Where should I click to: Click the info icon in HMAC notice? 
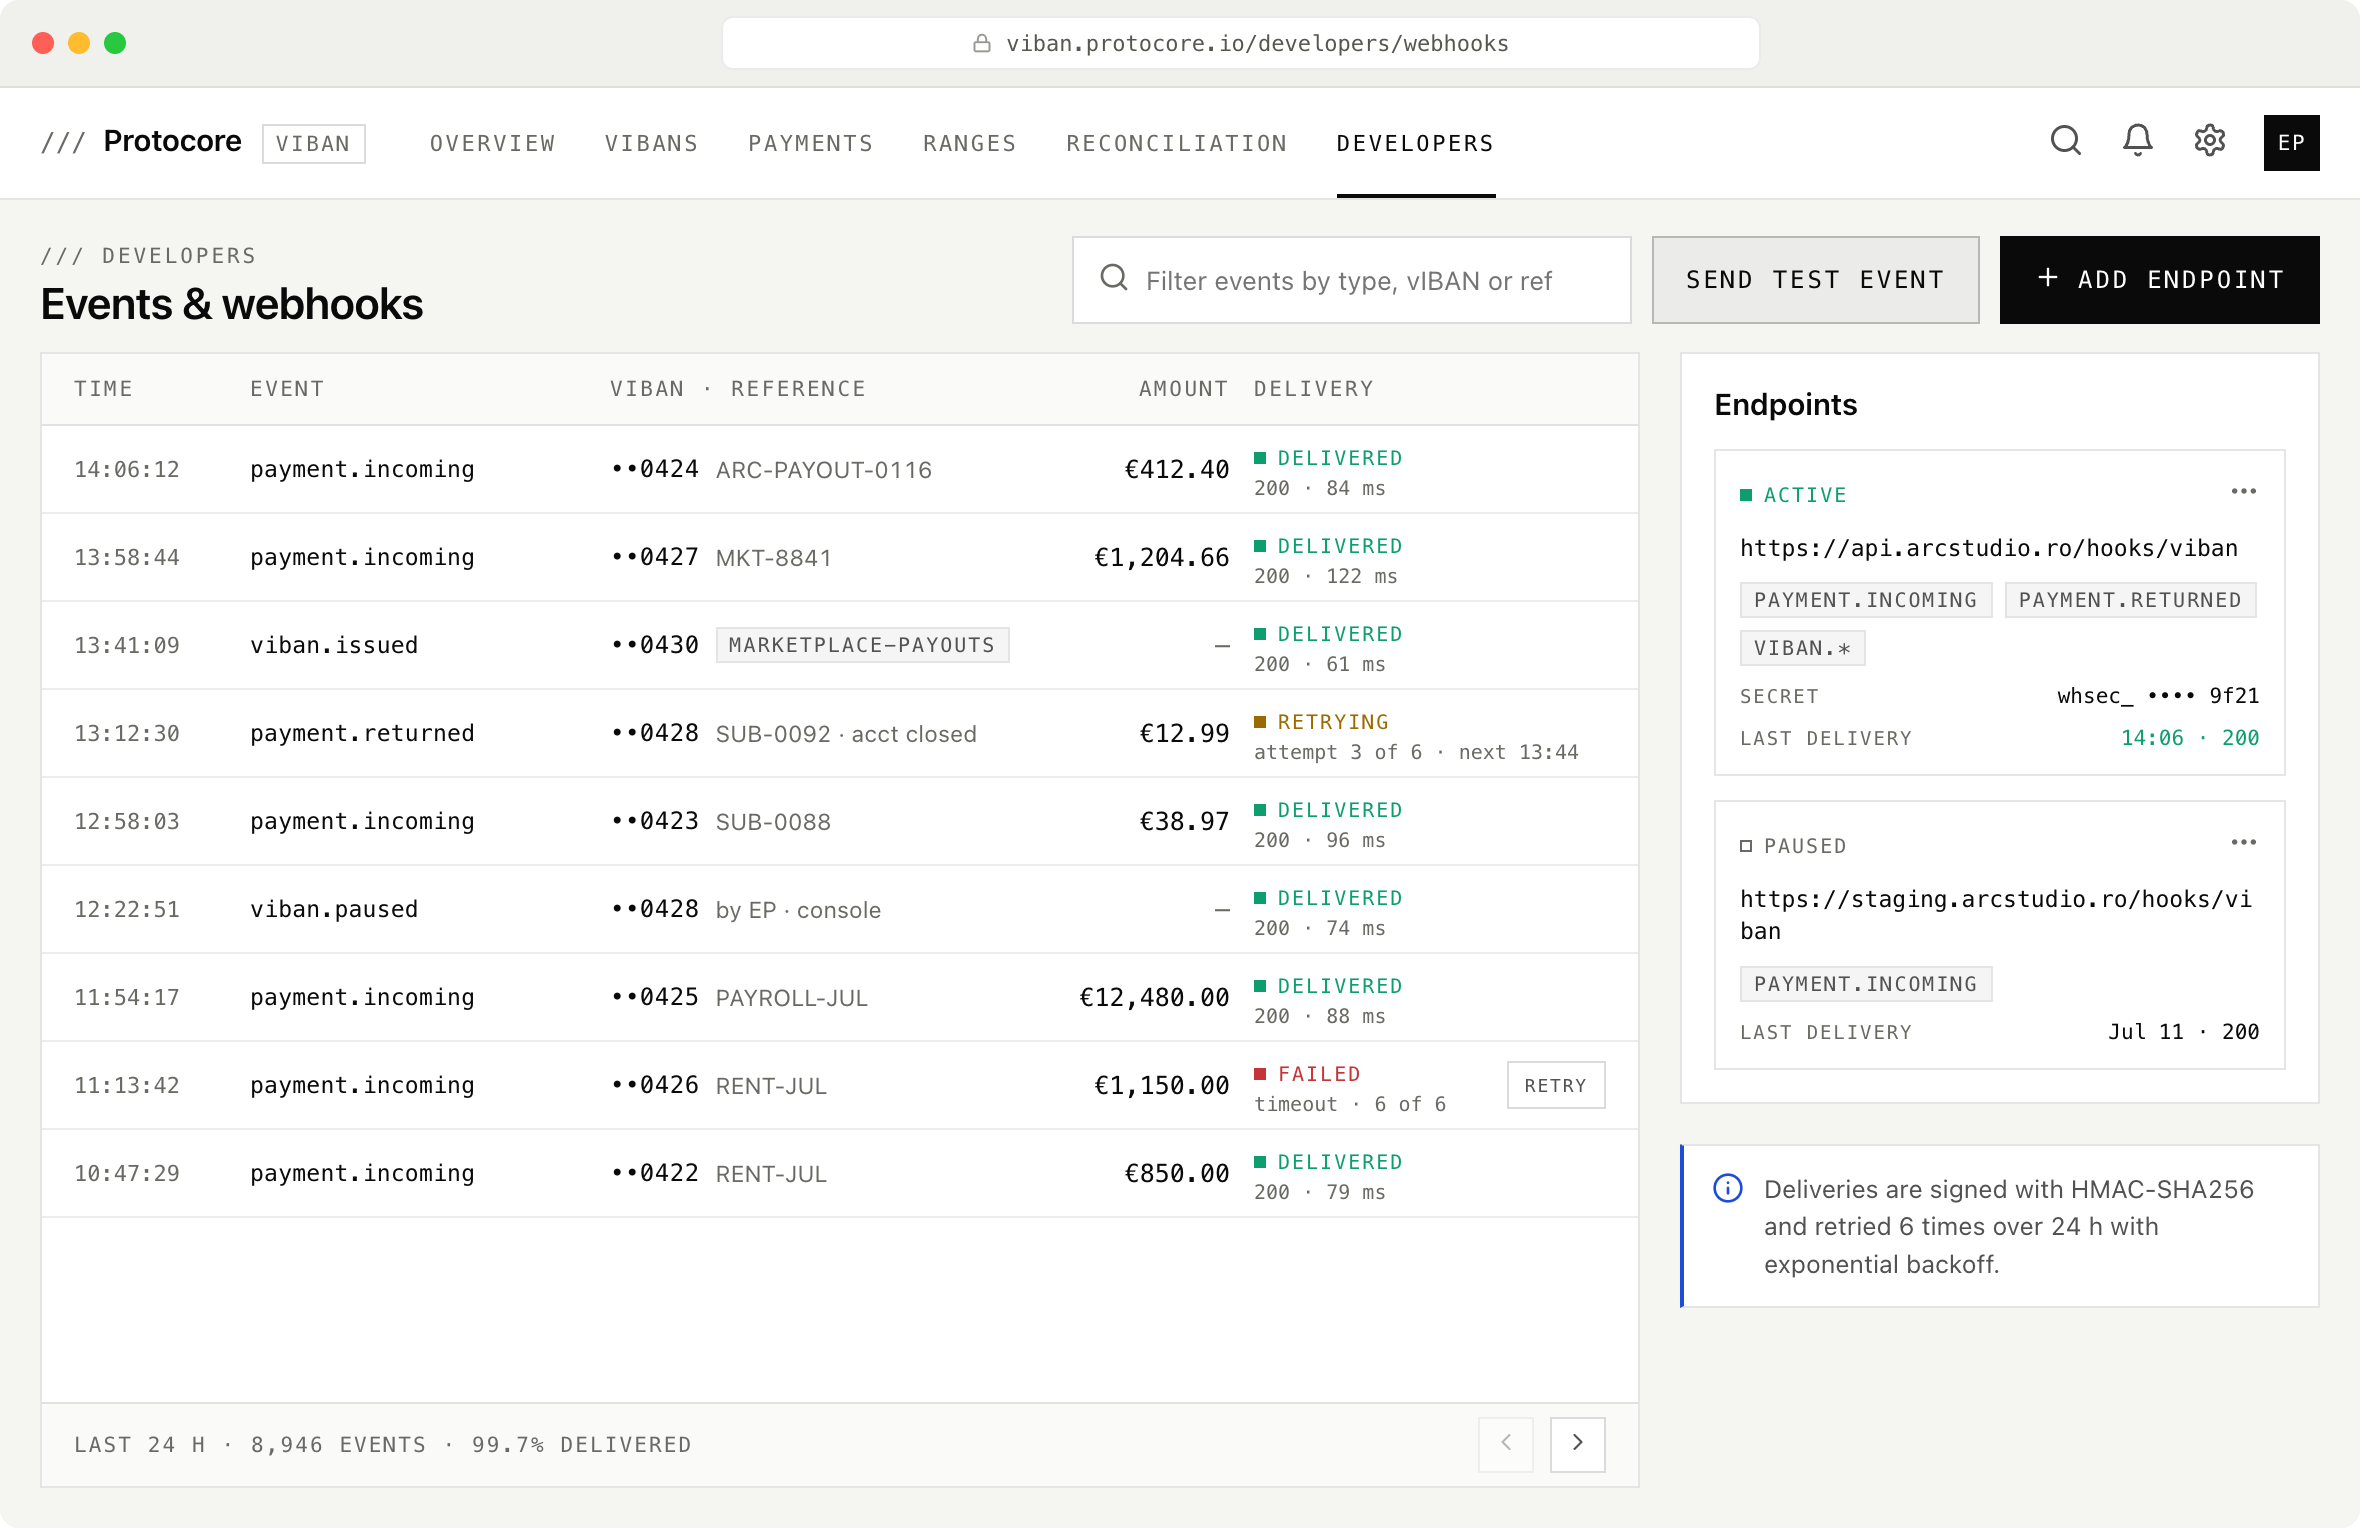click(1728, 1188)
